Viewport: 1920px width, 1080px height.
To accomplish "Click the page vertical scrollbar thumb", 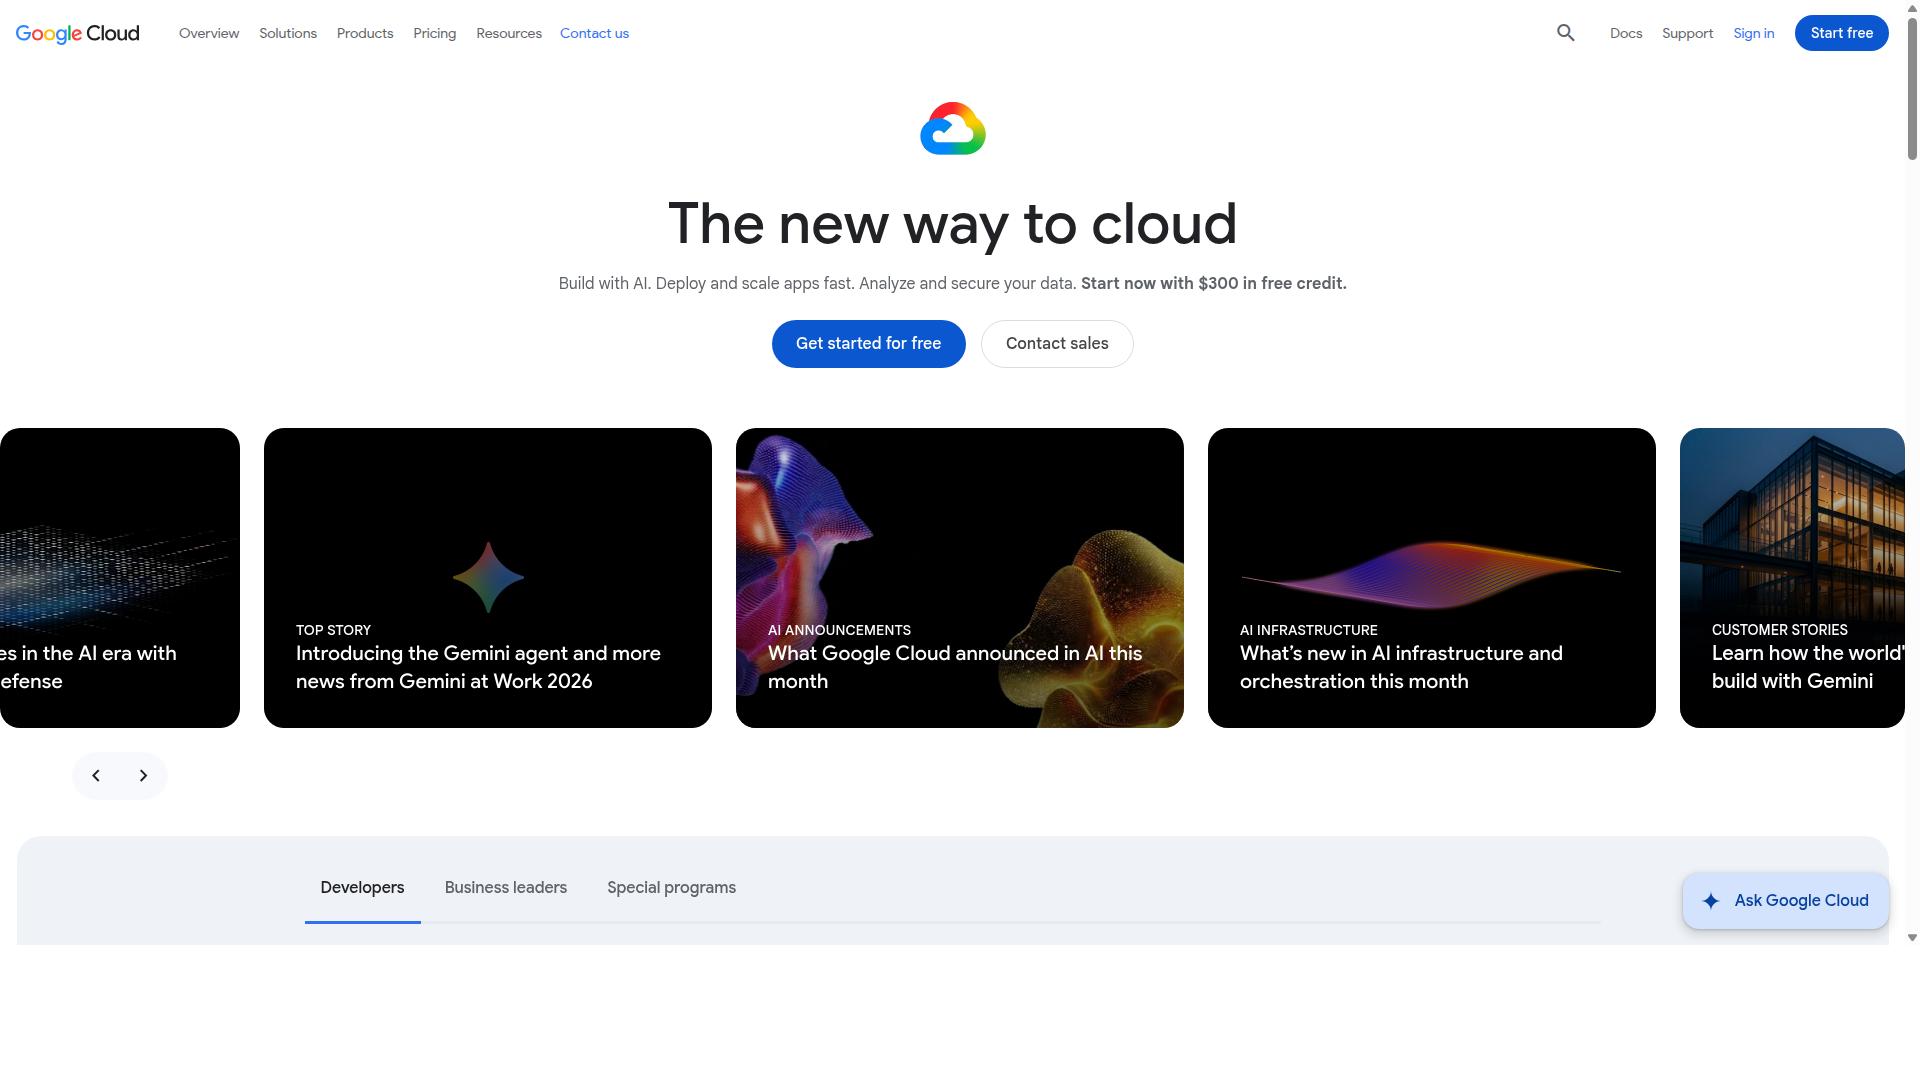I will [1912, 87].
